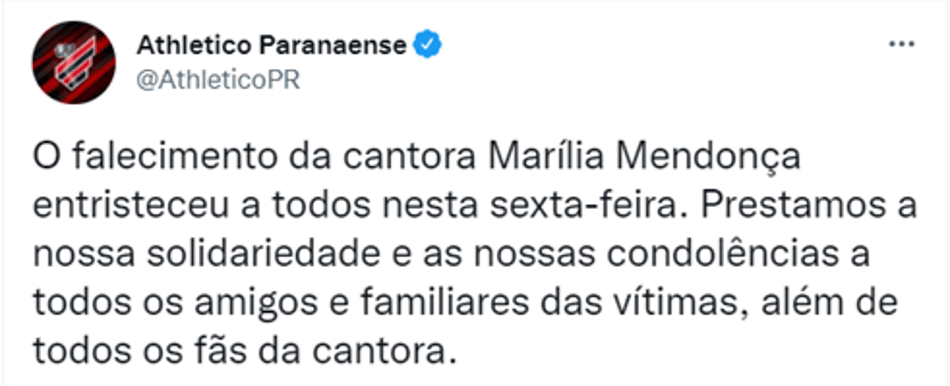Click the empty area right of @AthleticoPR
Viewport: 950px width, 386px height.
click(x=594, y=80)
